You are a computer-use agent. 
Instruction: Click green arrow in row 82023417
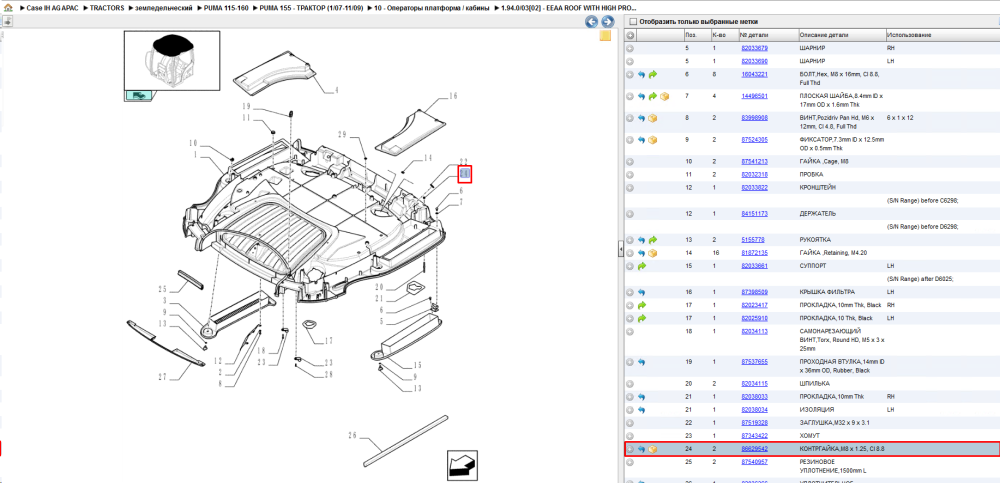coord(642,305)
